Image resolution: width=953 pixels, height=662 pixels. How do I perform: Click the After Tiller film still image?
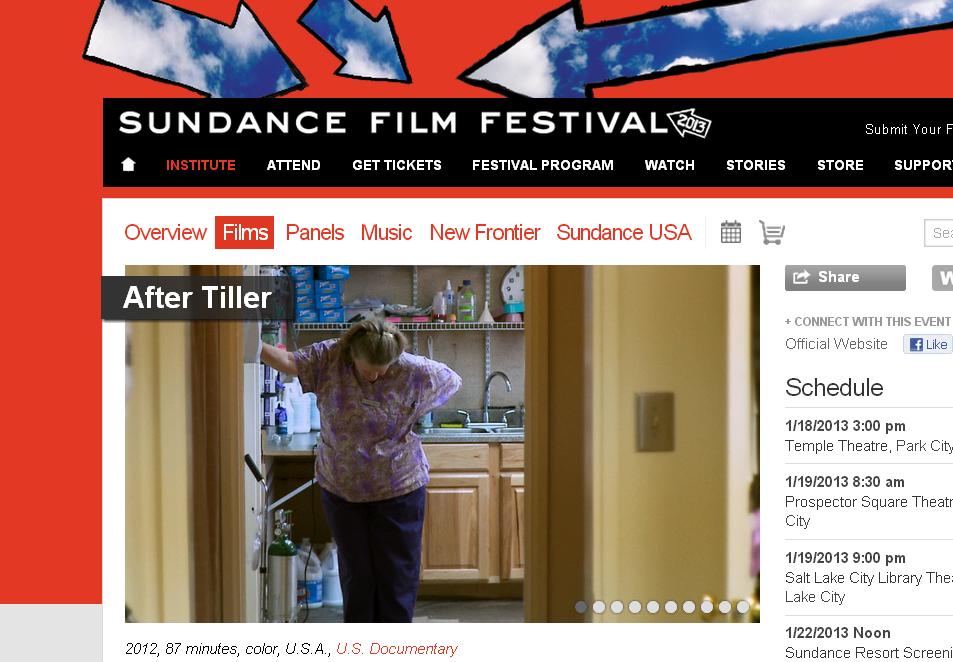point(442,444)
